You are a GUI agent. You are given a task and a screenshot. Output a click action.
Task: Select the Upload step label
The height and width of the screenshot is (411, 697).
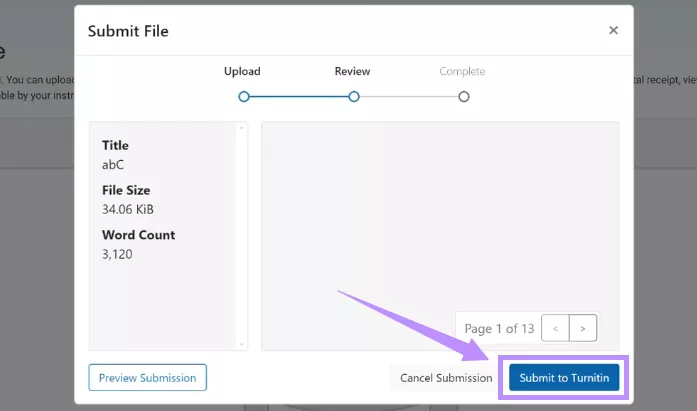click(242, 72)
